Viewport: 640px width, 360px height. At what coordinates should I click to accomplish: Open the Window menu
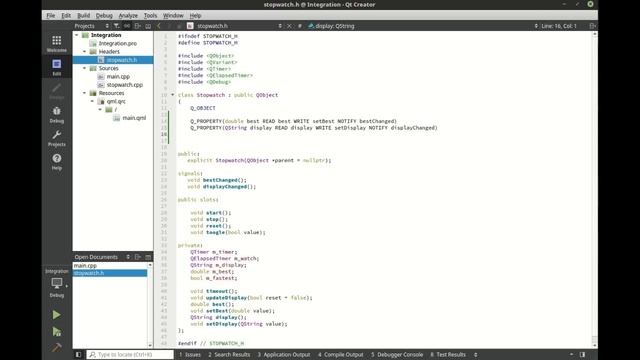click(x=173, y=16)
